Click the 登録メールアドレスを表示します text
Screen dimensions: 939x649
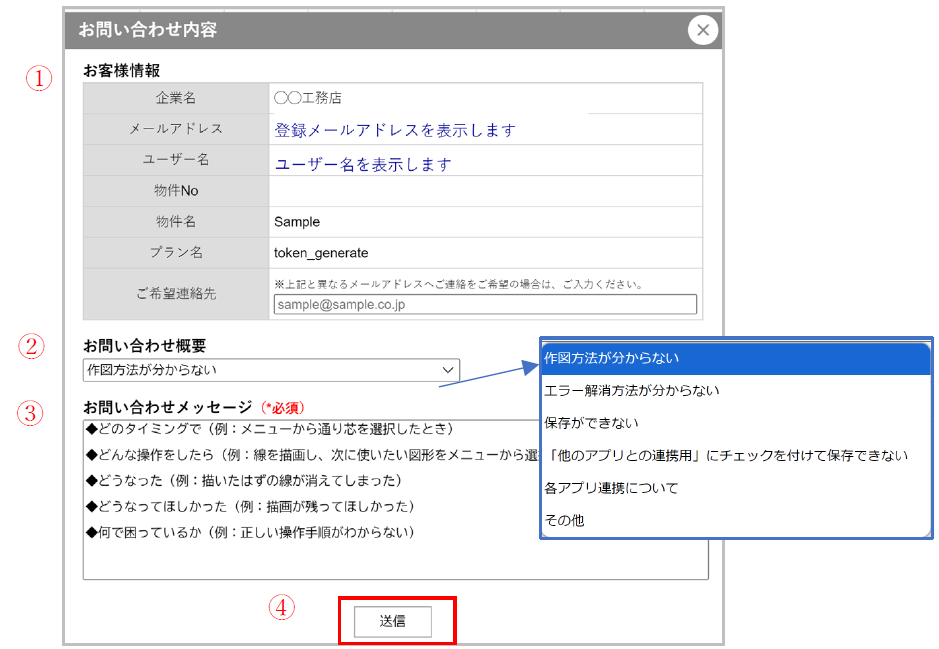point(395,130)
